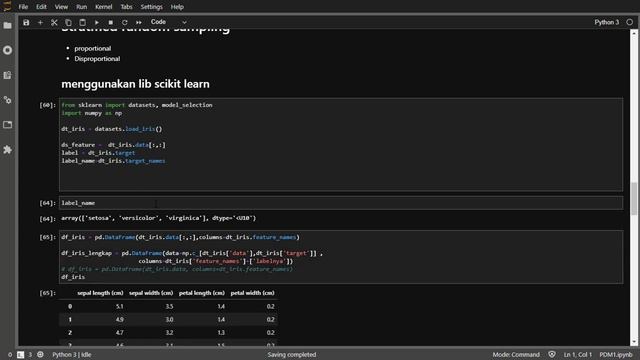Screen dimensions: 640x360
Task: Click the array output of label_name
Action: pyautogui.click(x=158, y=218)
